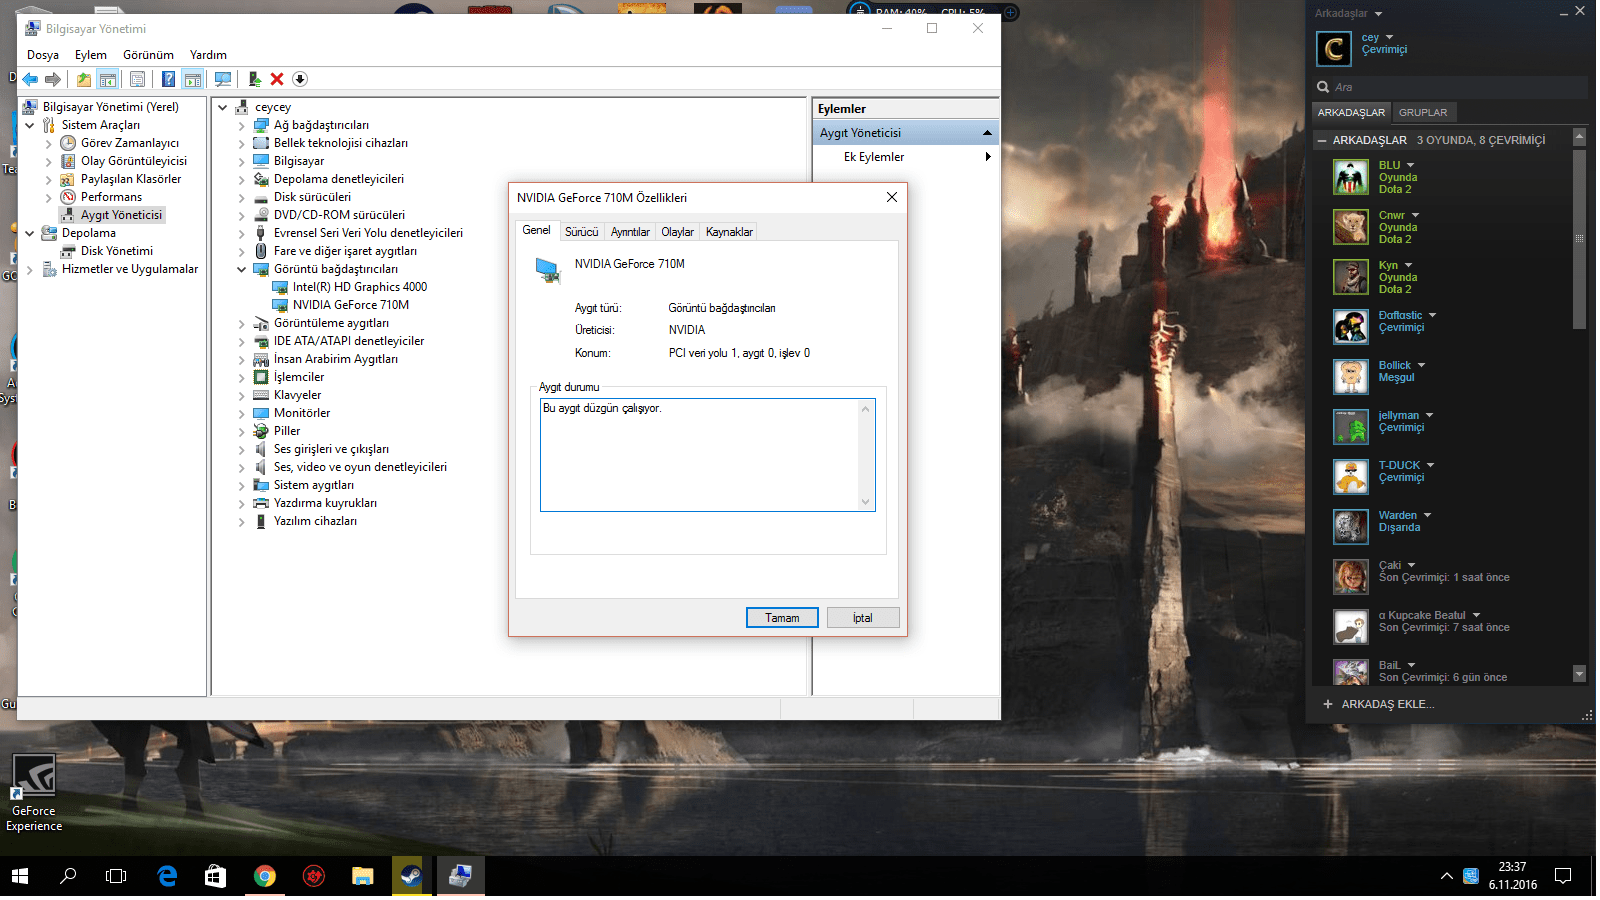
Task: Click the device status text box
Action: (707, 455)
